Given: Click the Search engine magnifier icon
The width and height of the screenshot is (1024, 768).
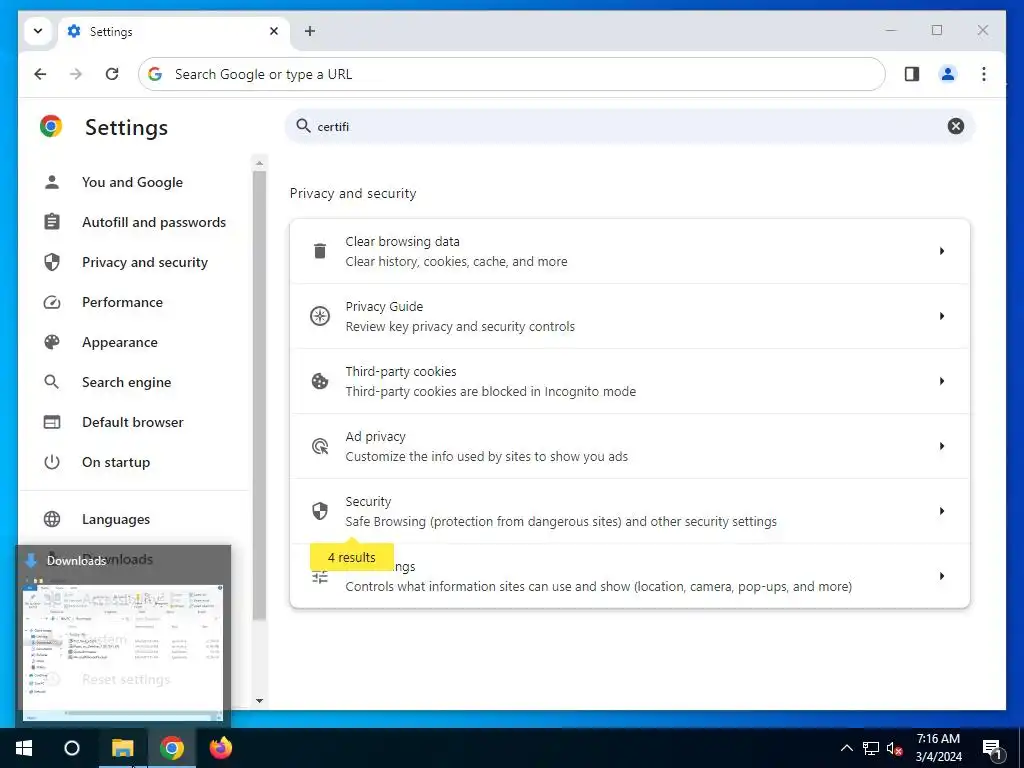Looking at the screenshot, I should [52, 382].
